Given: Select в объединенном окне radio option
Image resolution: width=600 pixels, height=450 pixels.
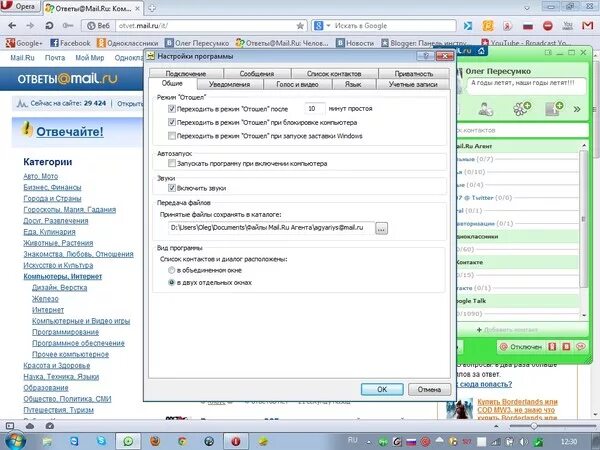Looking at the screenshot, I should point(171,270).
